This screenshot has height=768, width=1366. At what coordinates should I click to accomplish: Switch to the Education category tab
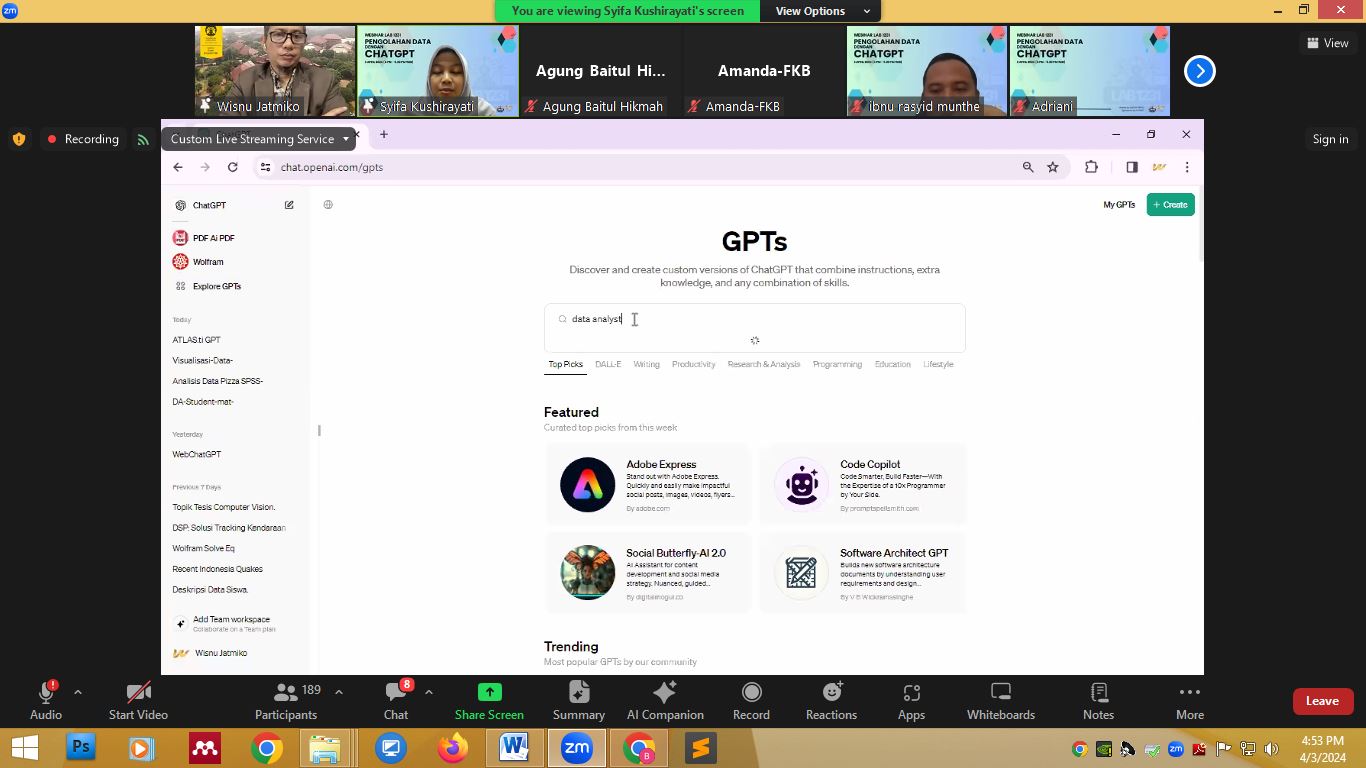point(892,364)
